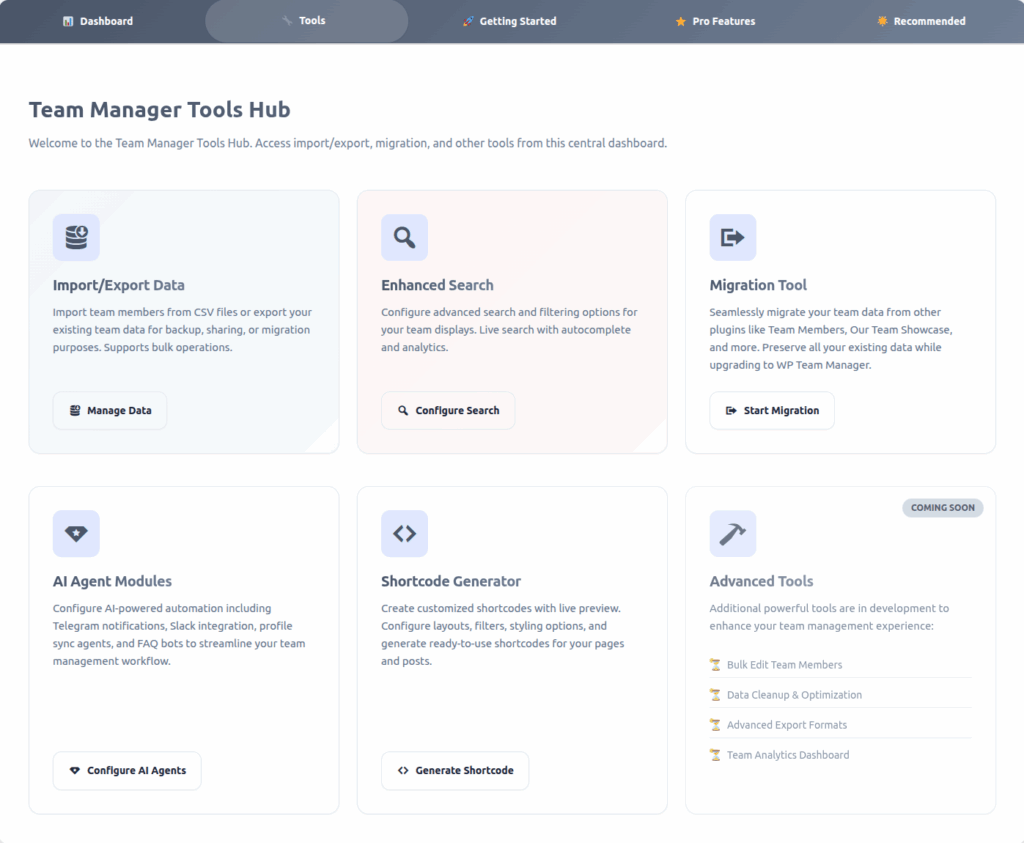Click the Advanced Tools hammer icon
The image size is (1024, 843).
click(732, 534)
